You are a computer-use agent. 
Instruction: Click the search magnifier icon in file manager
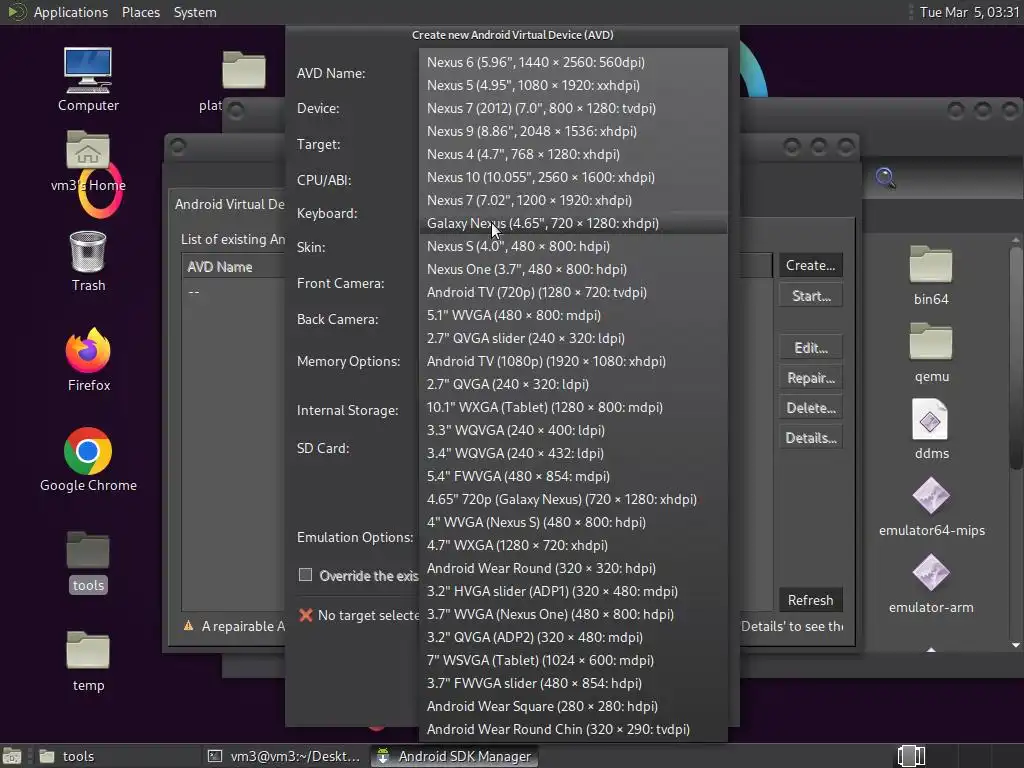(886, 178)
